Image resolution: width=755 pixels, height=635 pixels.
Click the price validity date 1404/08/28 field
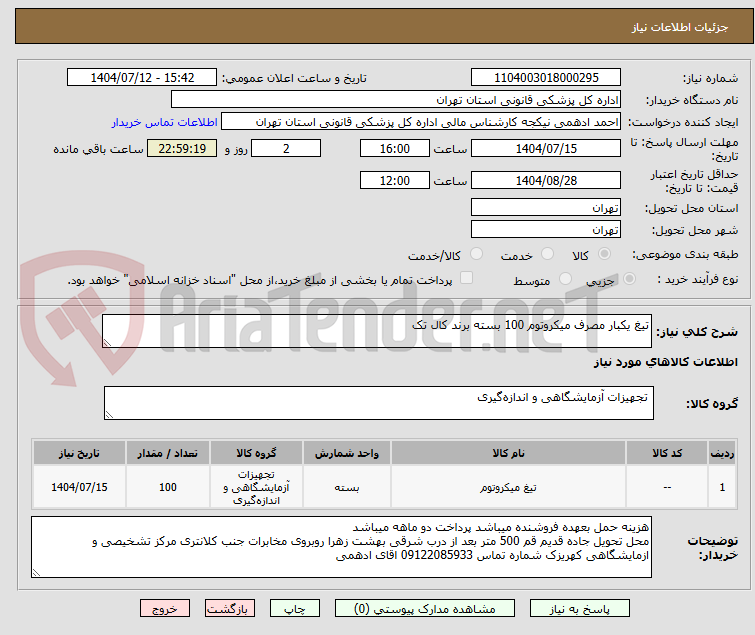tap(546, 180)
